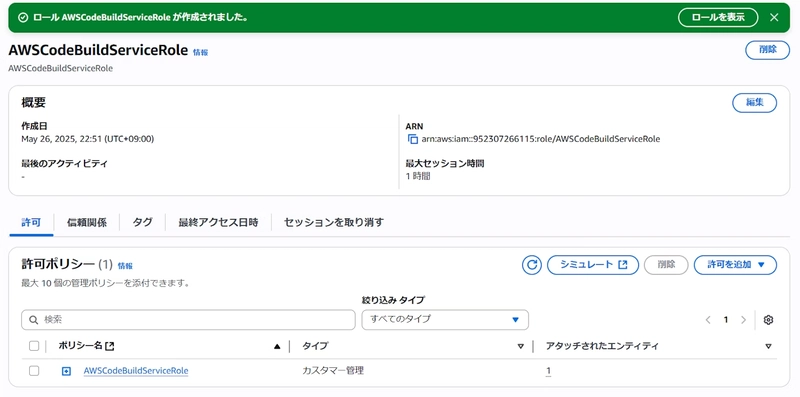Open policy table settings gear
Screen dimensions: 800x397
pyautogui.click(x=768, y=320)
